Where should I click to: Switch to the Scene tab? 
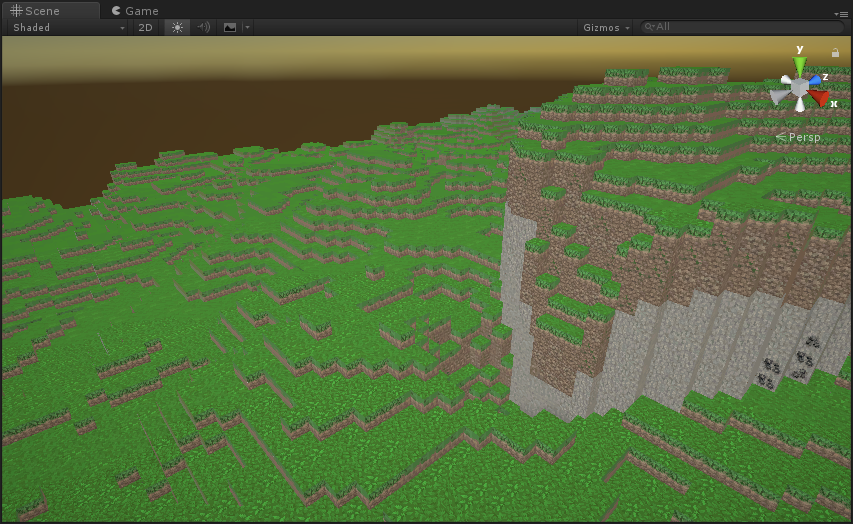(x=51, y=10)
